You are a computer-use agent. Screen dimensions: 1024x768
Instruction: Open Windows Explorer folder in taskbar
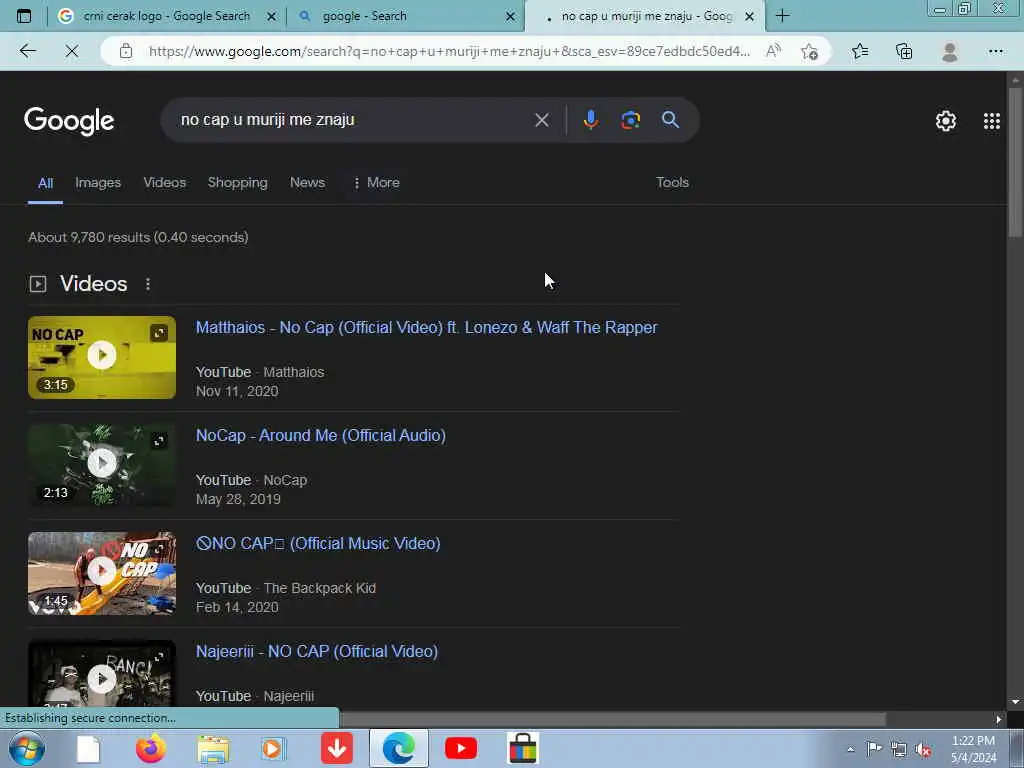click(x=214, y=749)
